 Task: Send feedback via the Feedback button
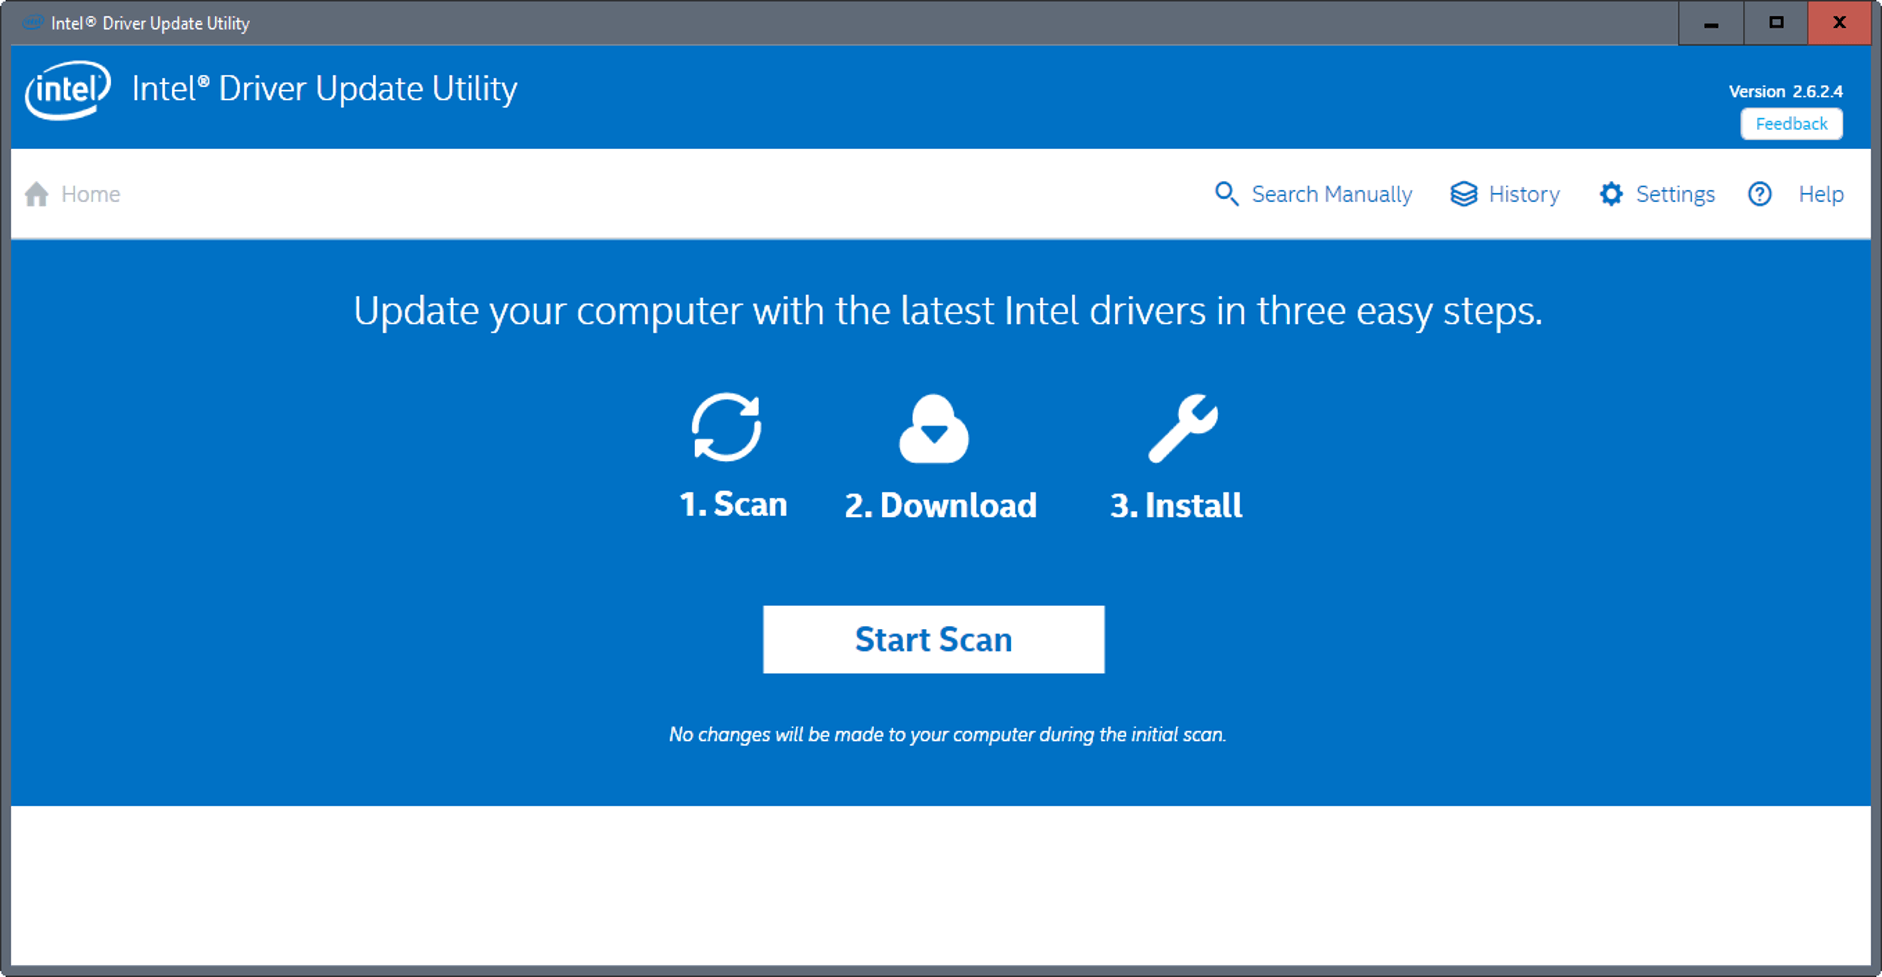pos(1791,124)
